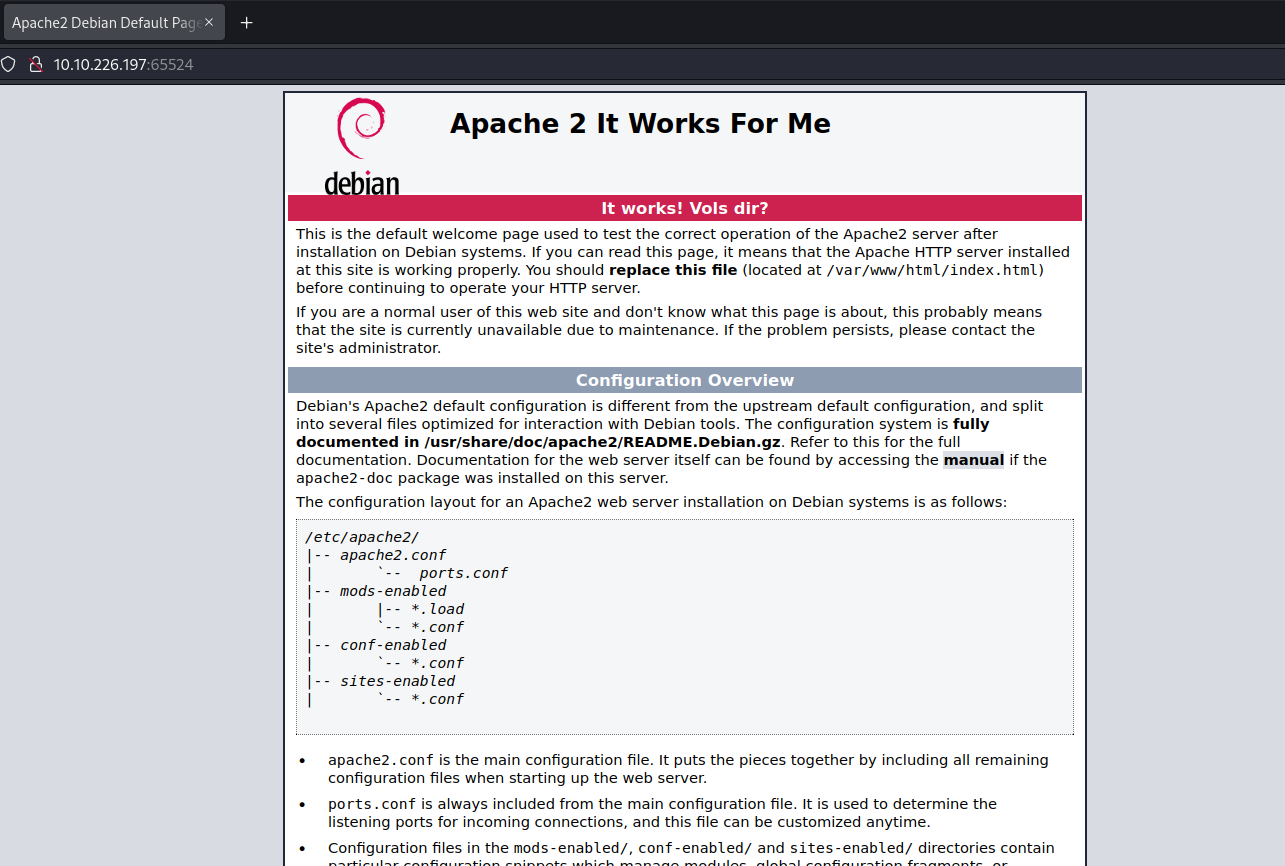
Task: Click the debian wordmark under the logo
Action: (x=361, y=184)
